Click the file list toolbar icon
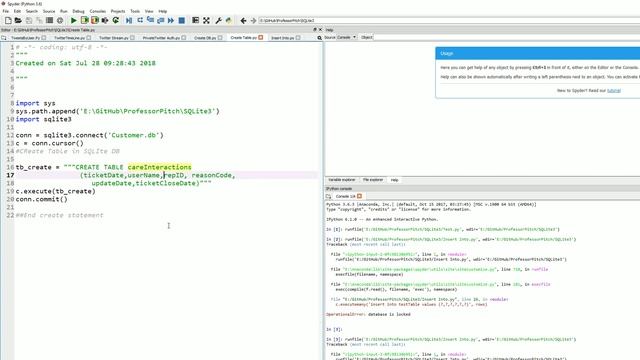 click(49, 20)
